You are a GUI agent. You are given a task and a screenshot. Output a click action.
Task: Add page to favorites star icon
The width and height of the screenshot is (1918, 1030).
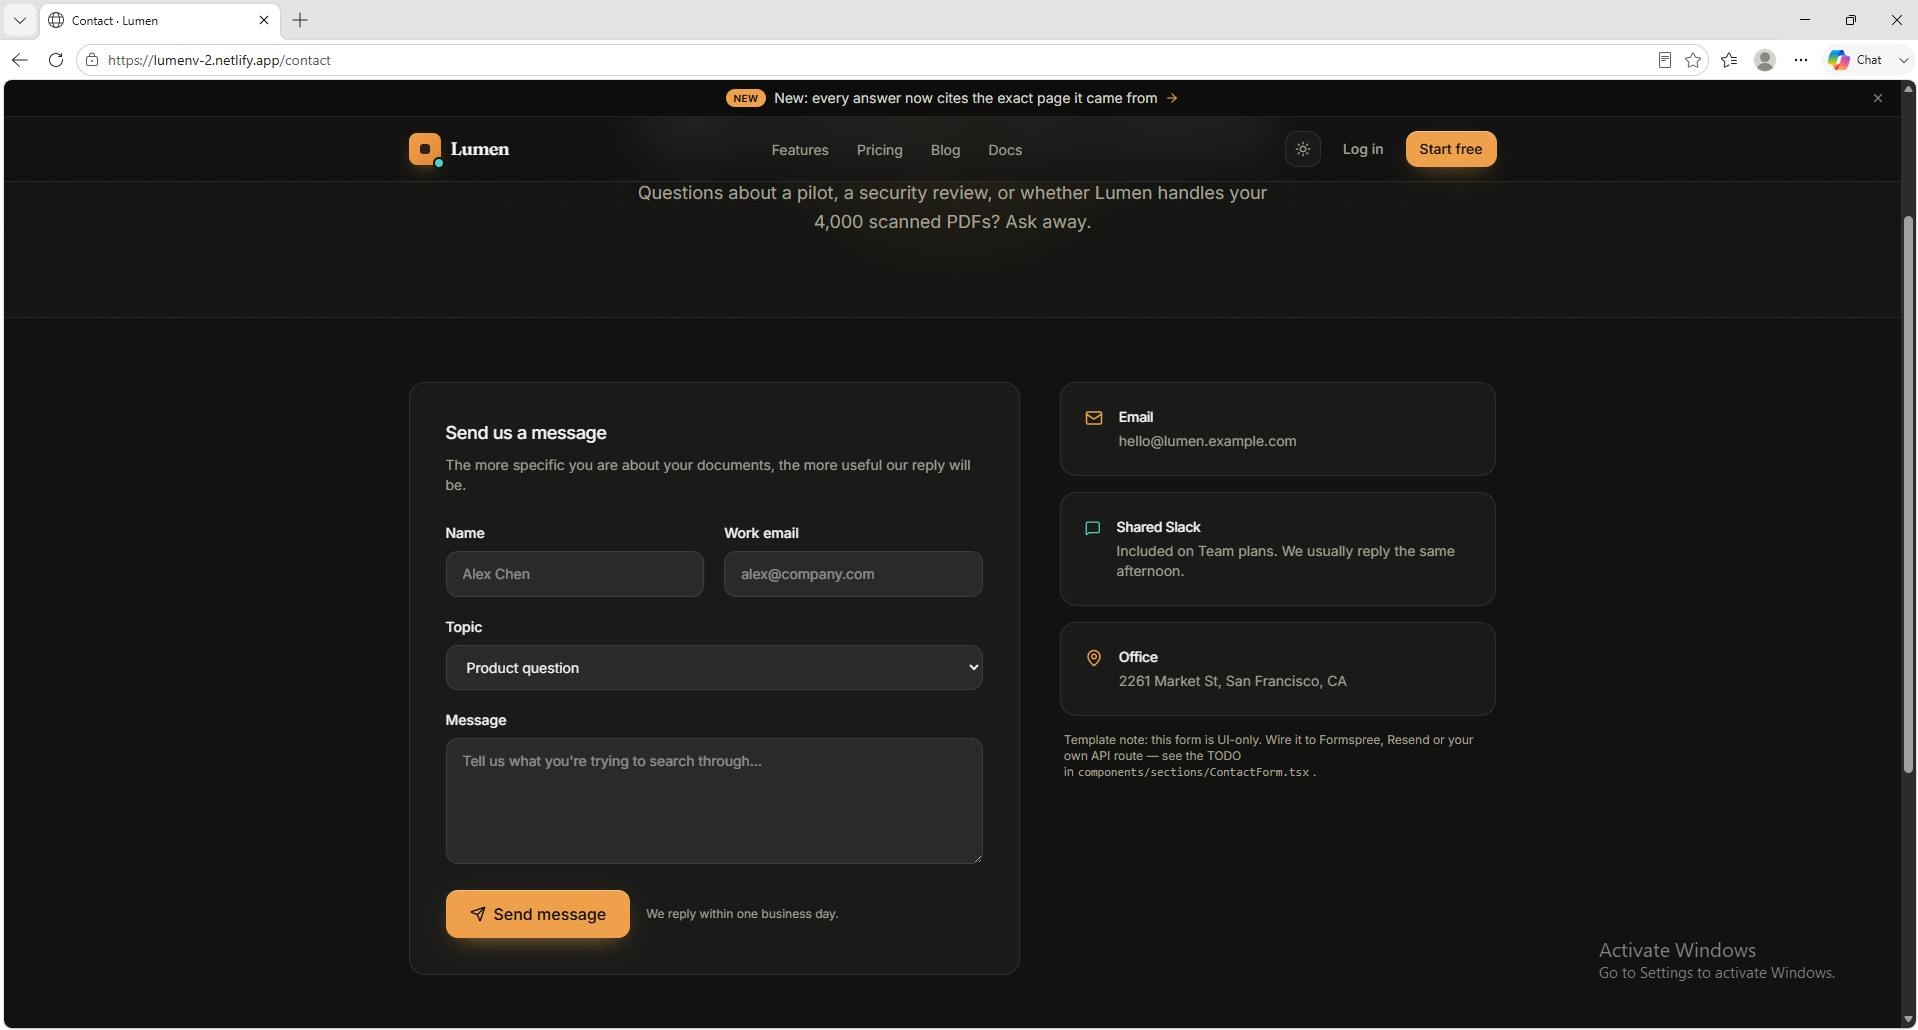point(1693,60)
